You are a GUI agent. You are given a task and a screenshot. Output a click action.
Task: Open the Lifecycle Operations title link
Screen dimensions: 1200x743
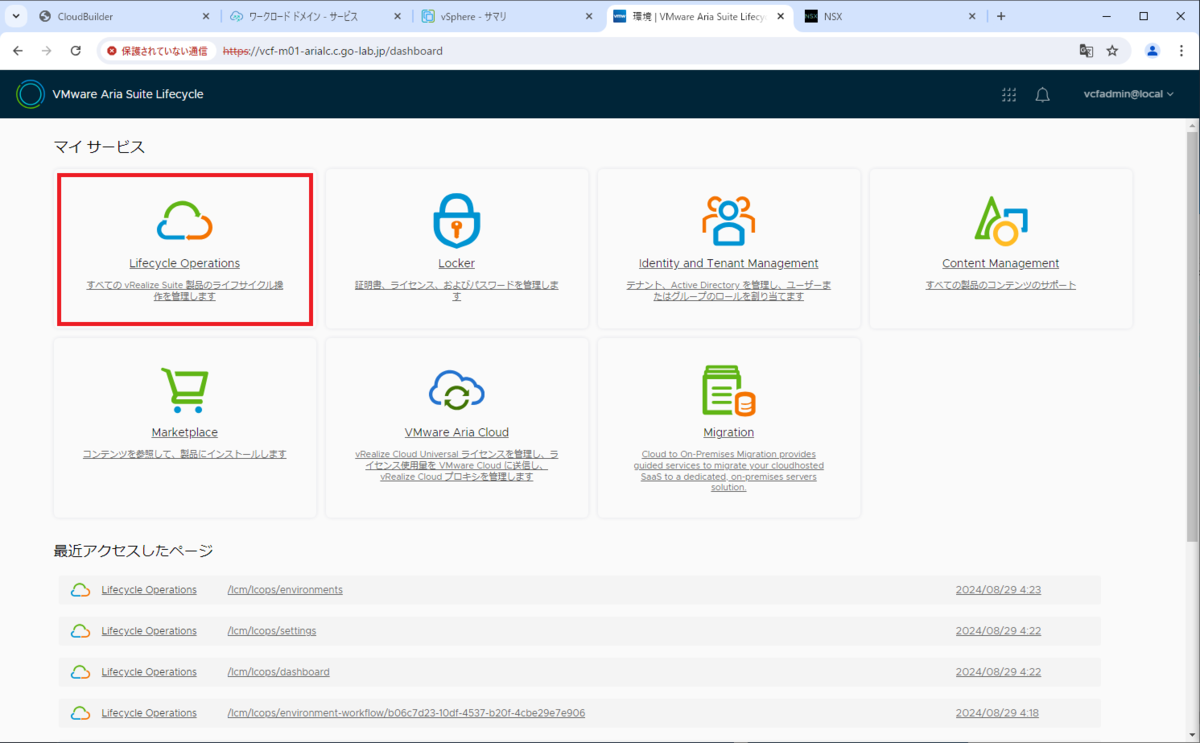point(185,264)
